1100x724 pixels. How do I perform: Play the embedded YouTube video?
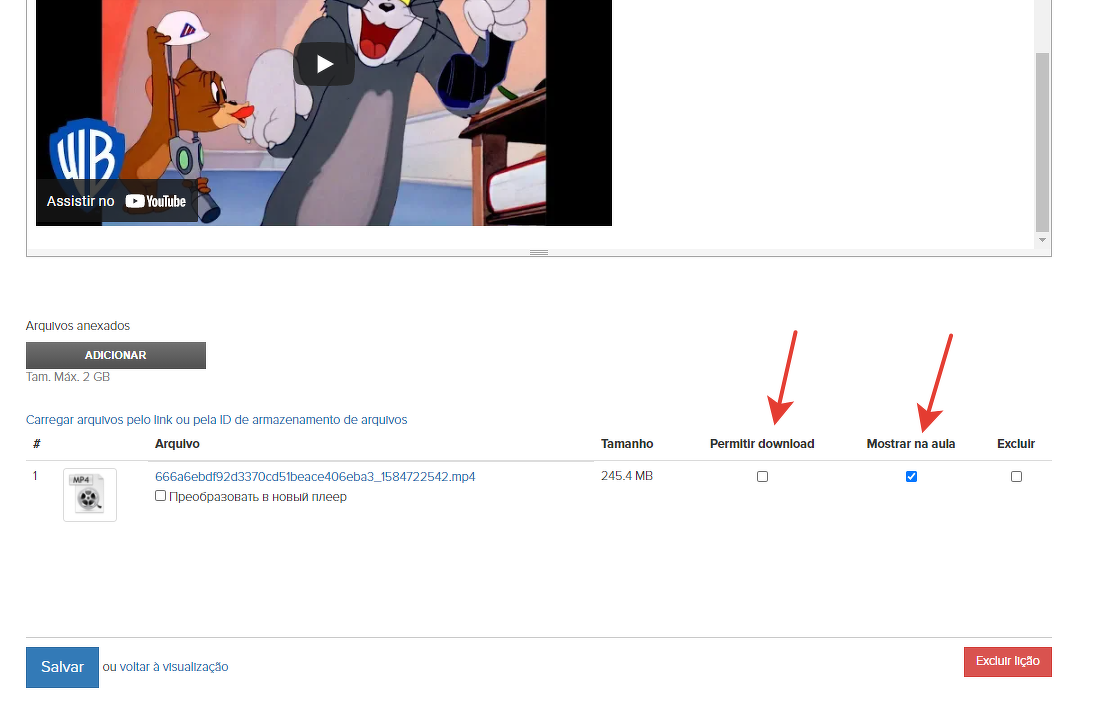(323, 64)
